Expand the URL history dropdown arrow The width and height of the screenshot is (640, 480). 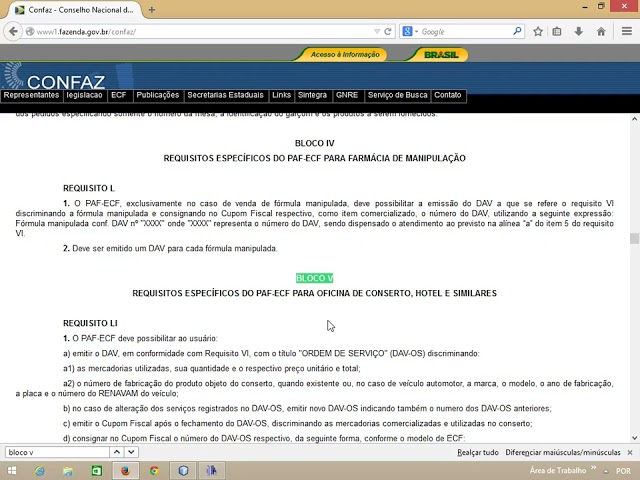click(x=377, y=31)
